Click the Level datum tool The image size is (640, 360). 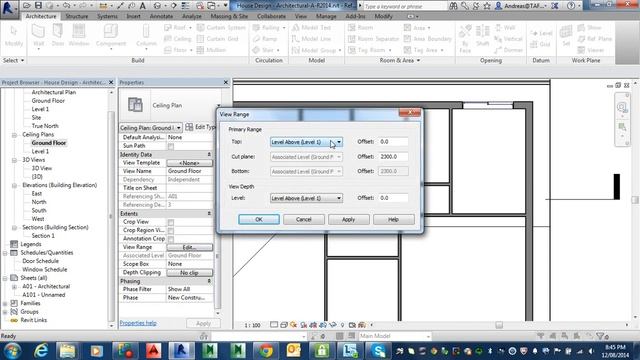click(541, 33)
